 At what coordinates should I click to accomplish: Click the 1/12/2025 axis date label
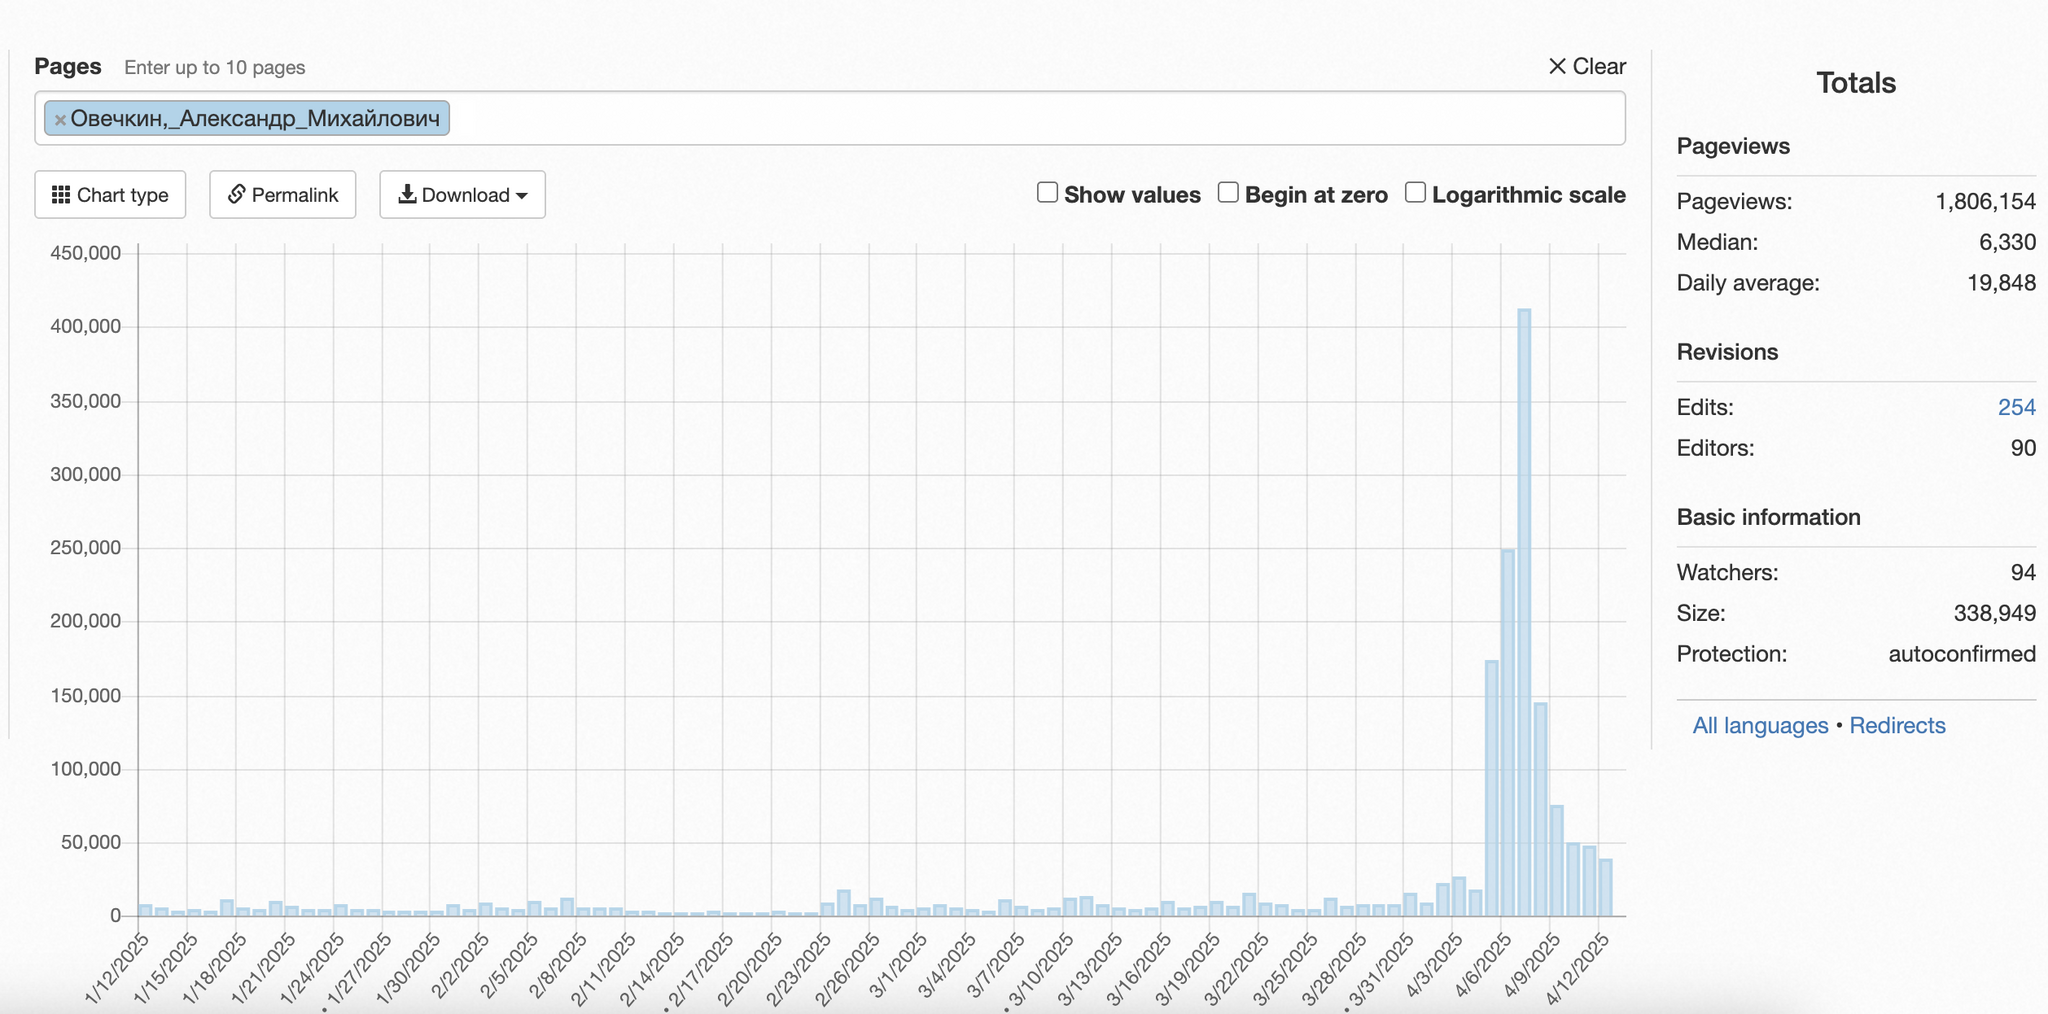pos(119,967)
